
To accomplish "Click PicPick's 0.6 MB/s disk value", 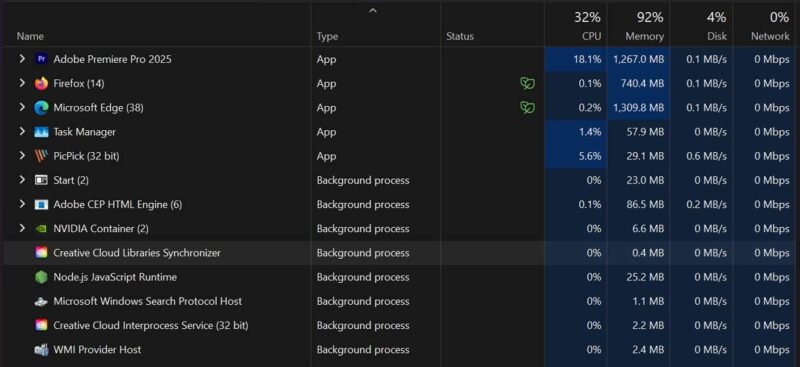I will [x=706, y=156].
